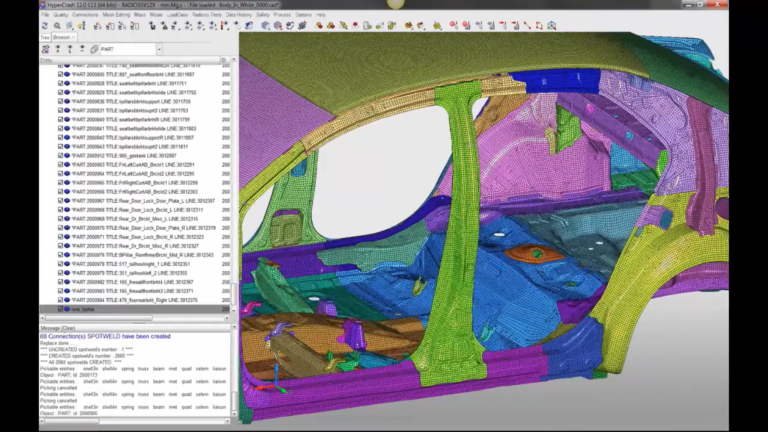Open the Mesh Editing menu
Image resolution: width=768 pixels, height=432 pixels.
[x=116, y=15]
